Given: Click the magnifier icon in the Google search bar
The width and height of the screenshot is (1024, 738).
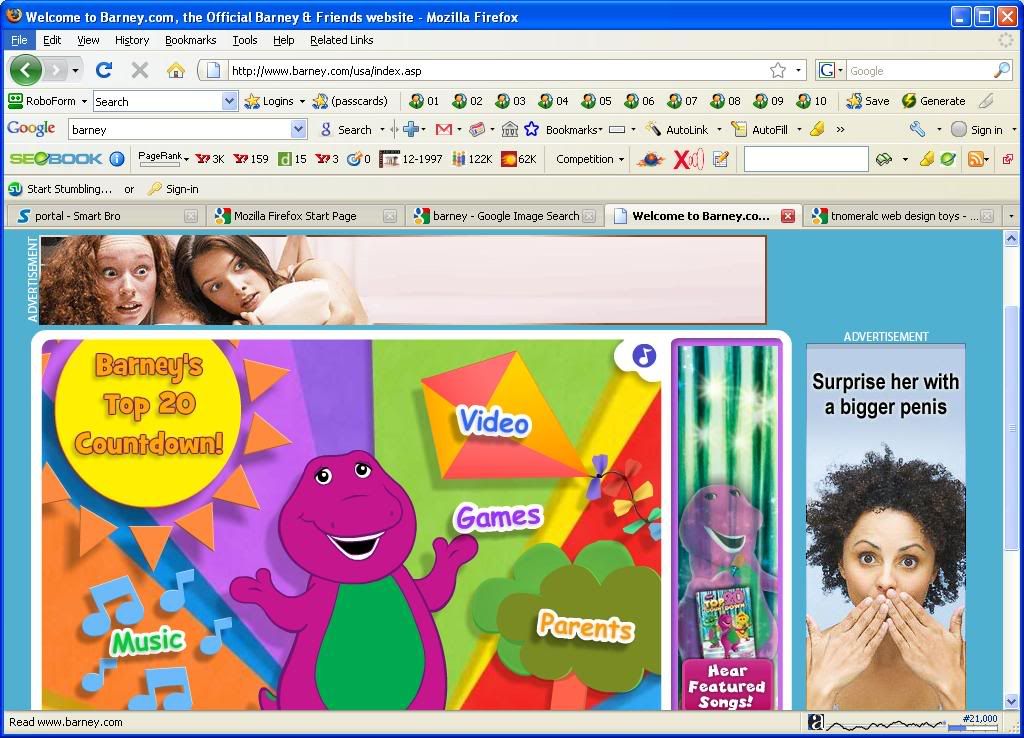Looking at the screenshot, I should (1002, 71).
